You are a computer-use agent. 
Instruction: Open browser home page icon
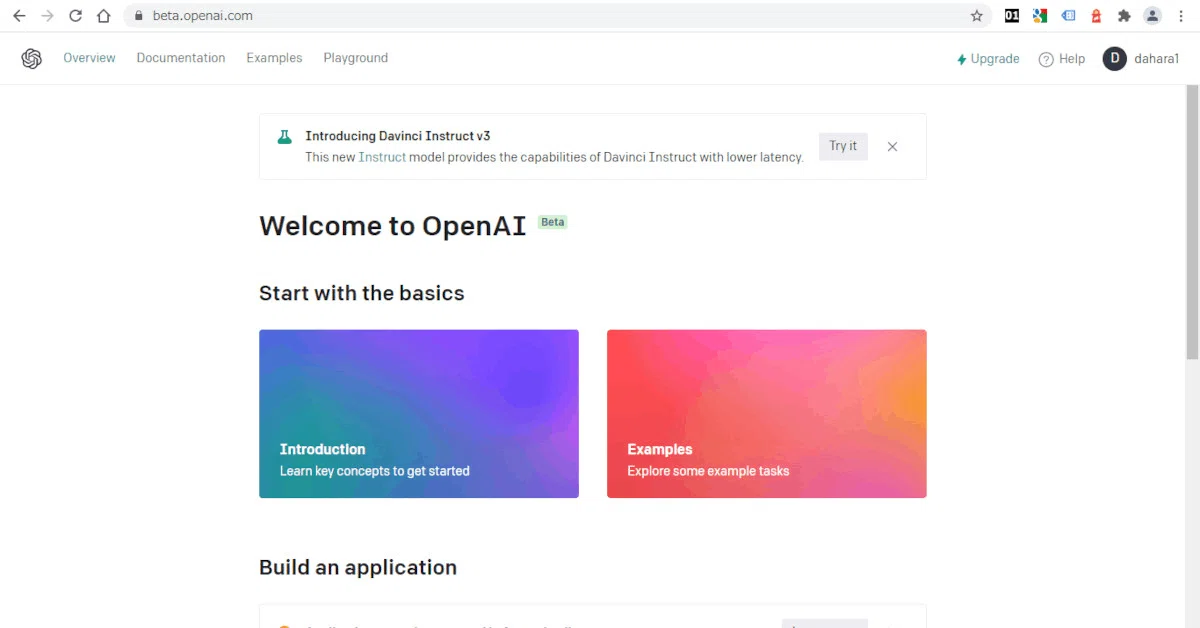tap(104, 16)
